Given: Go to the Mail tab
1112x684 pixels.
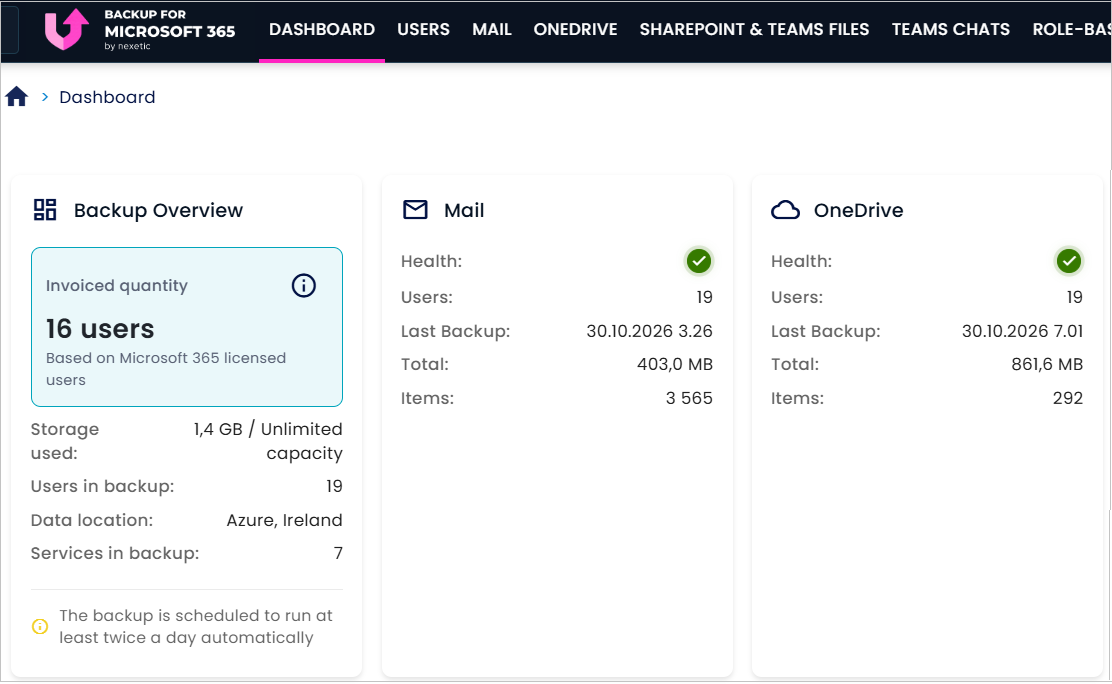Looking at the screenshot, I should 491,29.
